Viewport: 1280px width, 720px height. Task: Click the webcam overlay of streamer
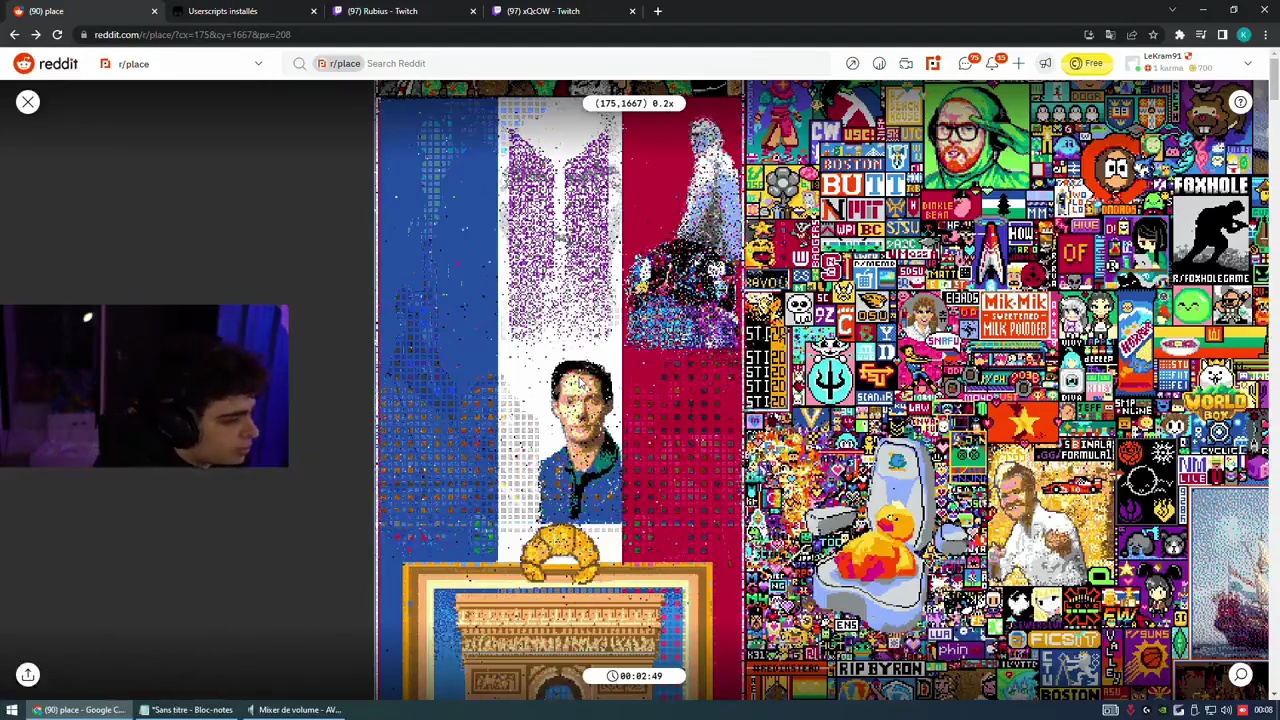[144, 386]
